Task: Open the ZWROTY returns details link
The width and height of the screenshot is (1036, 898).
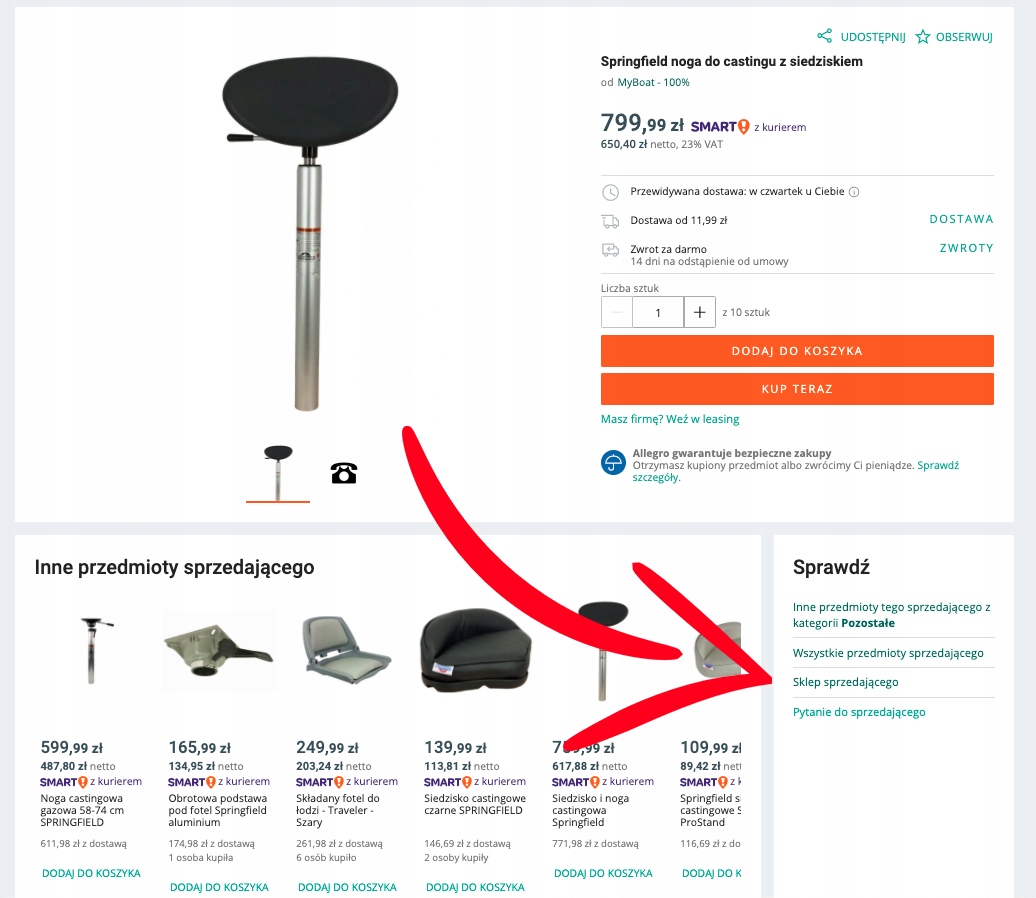Action: [x=967, y=248]
